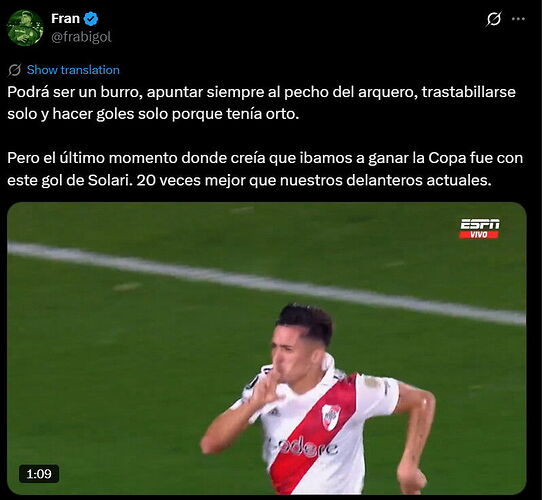This screenshot has width=542, height=500.
Task: Click the paragraph starting with Pero el último
Action: 265,169
